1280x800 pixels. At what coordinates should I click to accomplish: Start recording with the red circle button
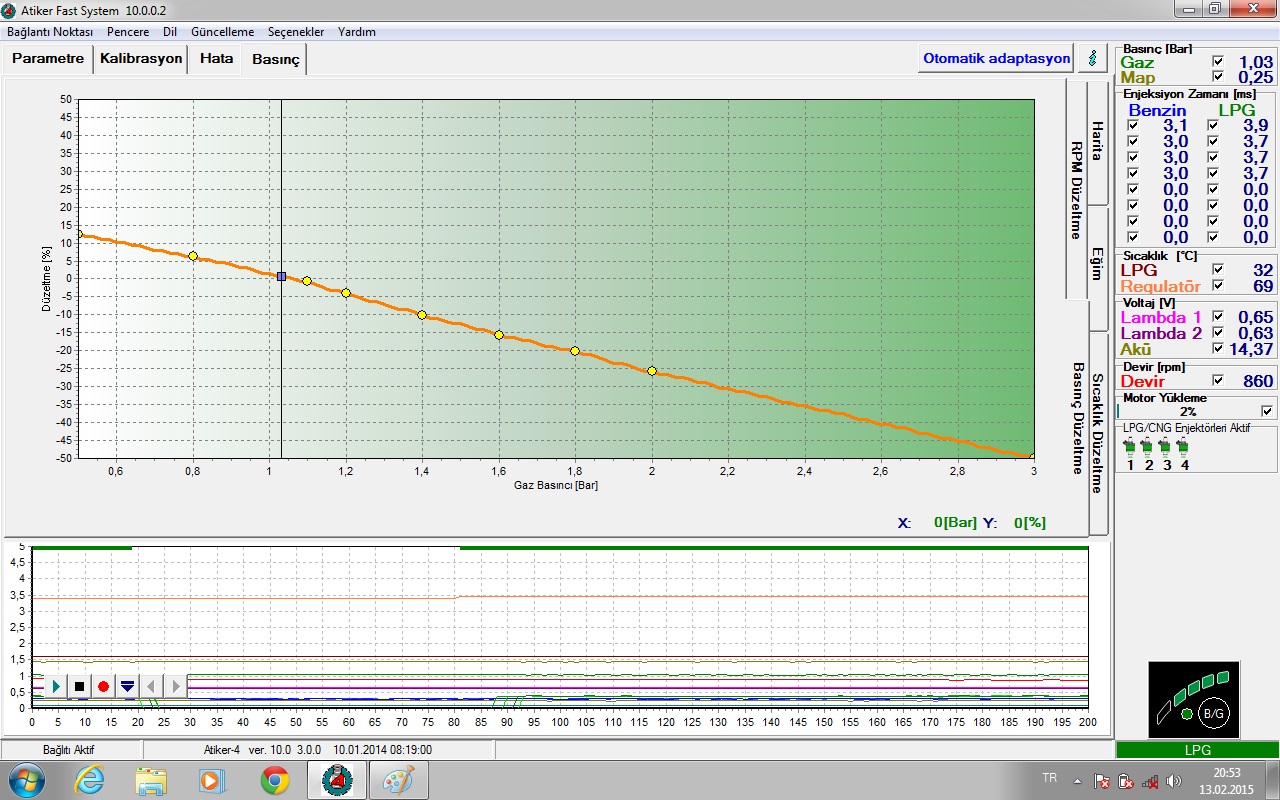[x=103, y=687]
